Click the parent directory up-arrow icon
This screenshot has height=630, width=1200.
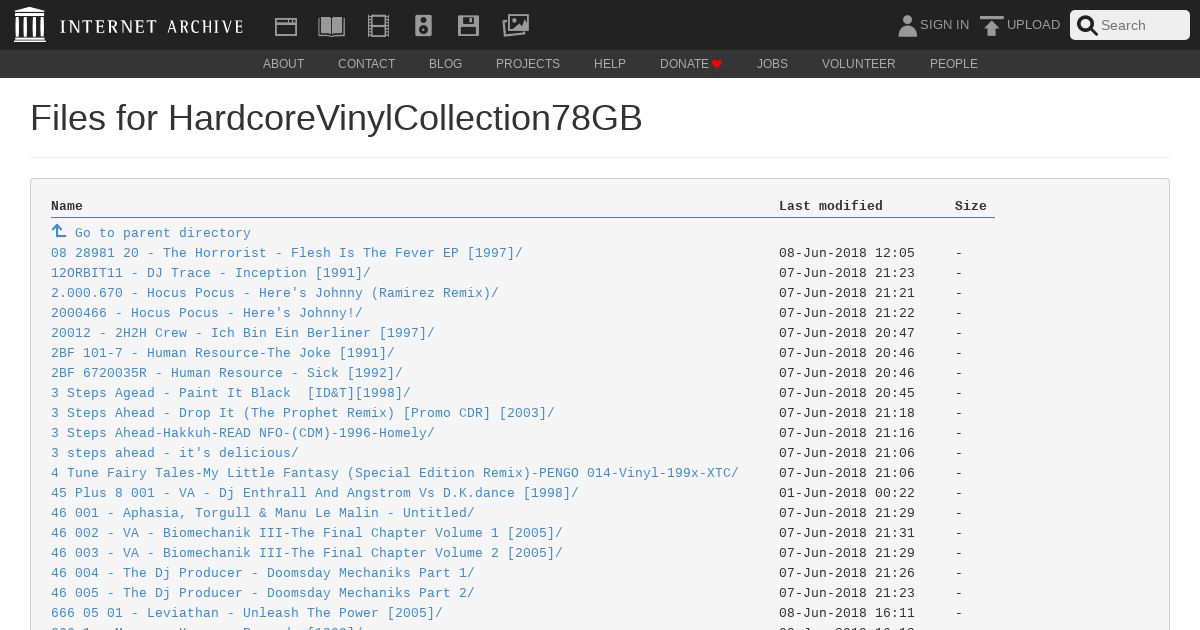click(x=59, y=231)
